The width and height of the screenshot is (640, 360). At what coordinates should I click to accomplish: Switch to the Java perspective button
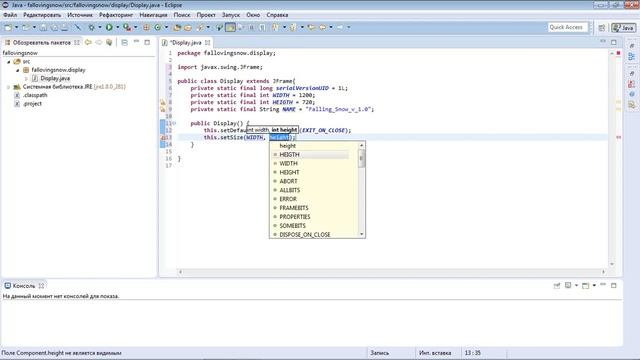pos(624,27)
